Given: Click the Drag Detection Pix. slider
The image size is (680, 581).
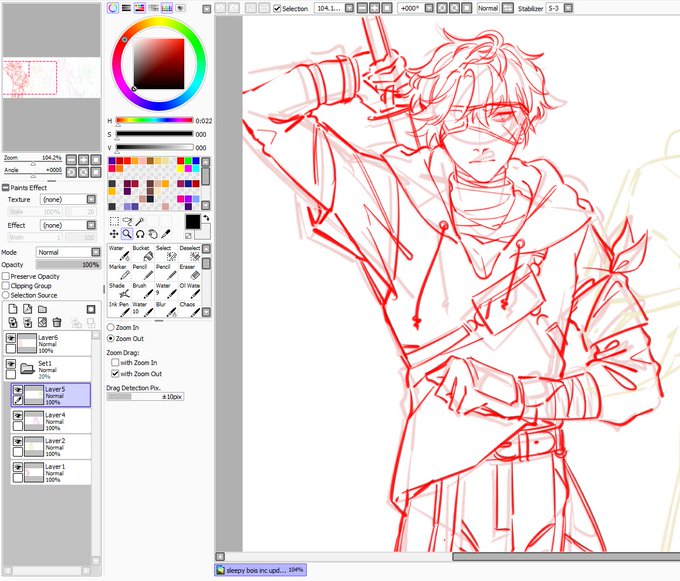Looking at the screenshot, I should [x=145, y=396].
